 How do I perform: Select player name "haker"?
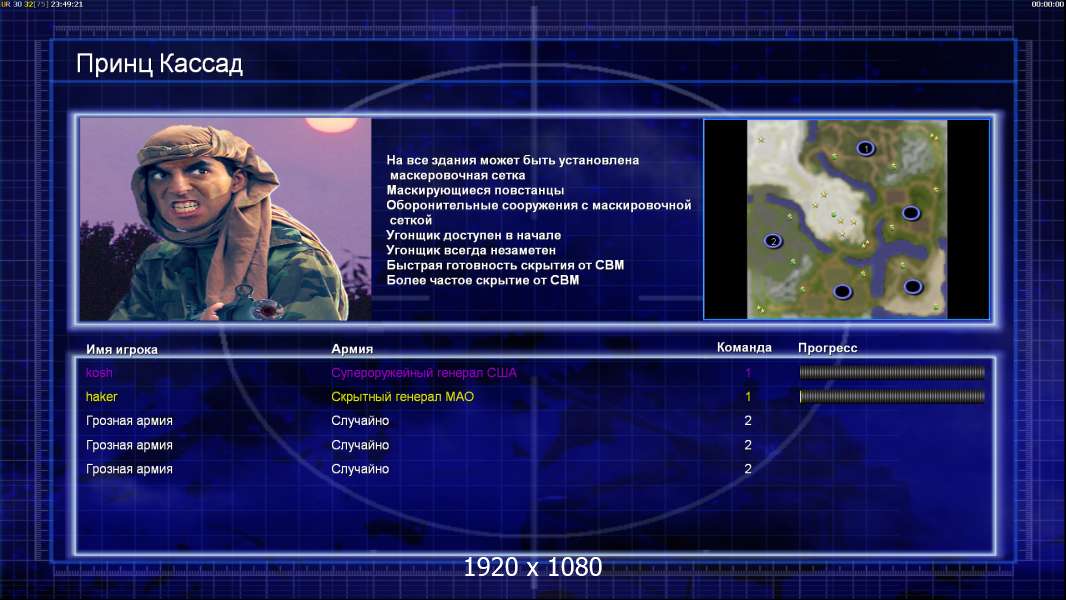[102, 396]
